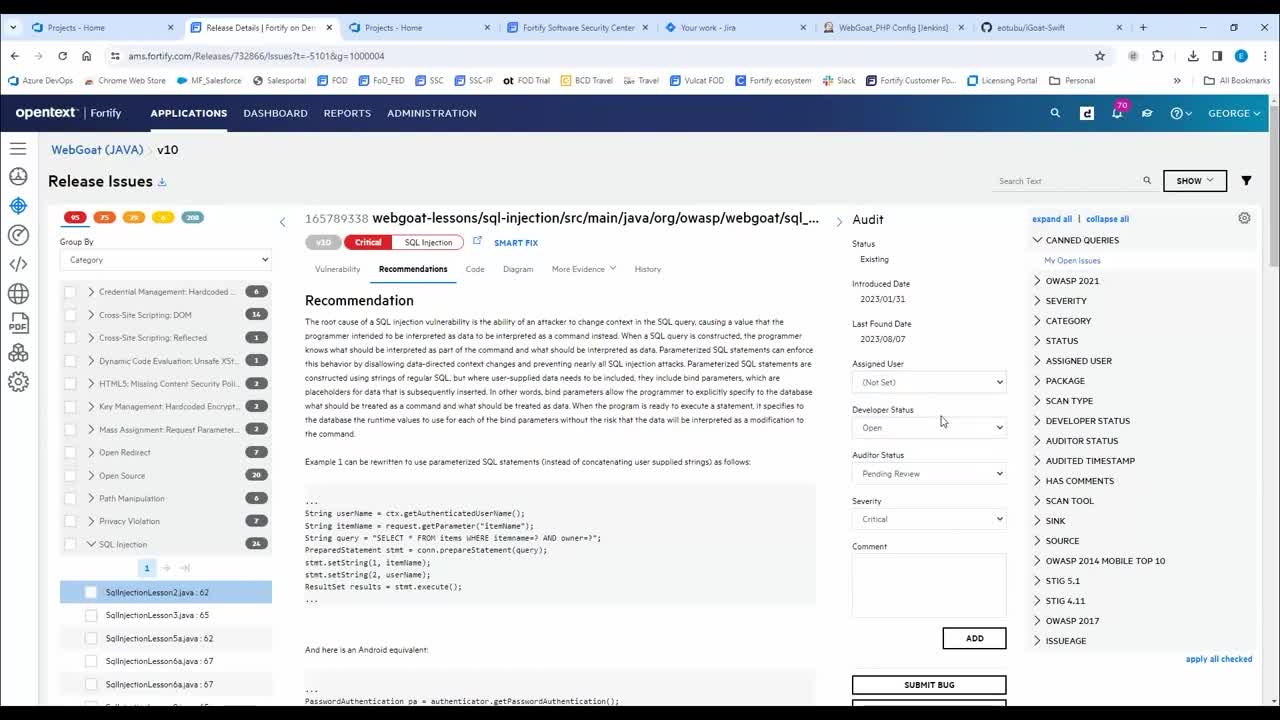
Task: Go to next issue with right arrow
Action: click(x=839, y=222)
